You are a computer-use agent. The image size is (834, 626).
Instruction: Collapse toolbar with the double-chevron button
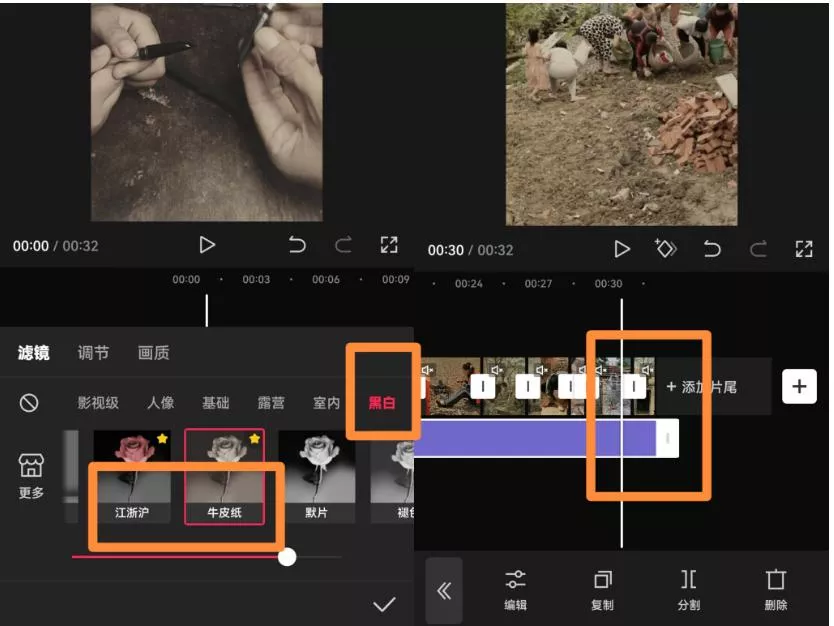pos(444,591)
